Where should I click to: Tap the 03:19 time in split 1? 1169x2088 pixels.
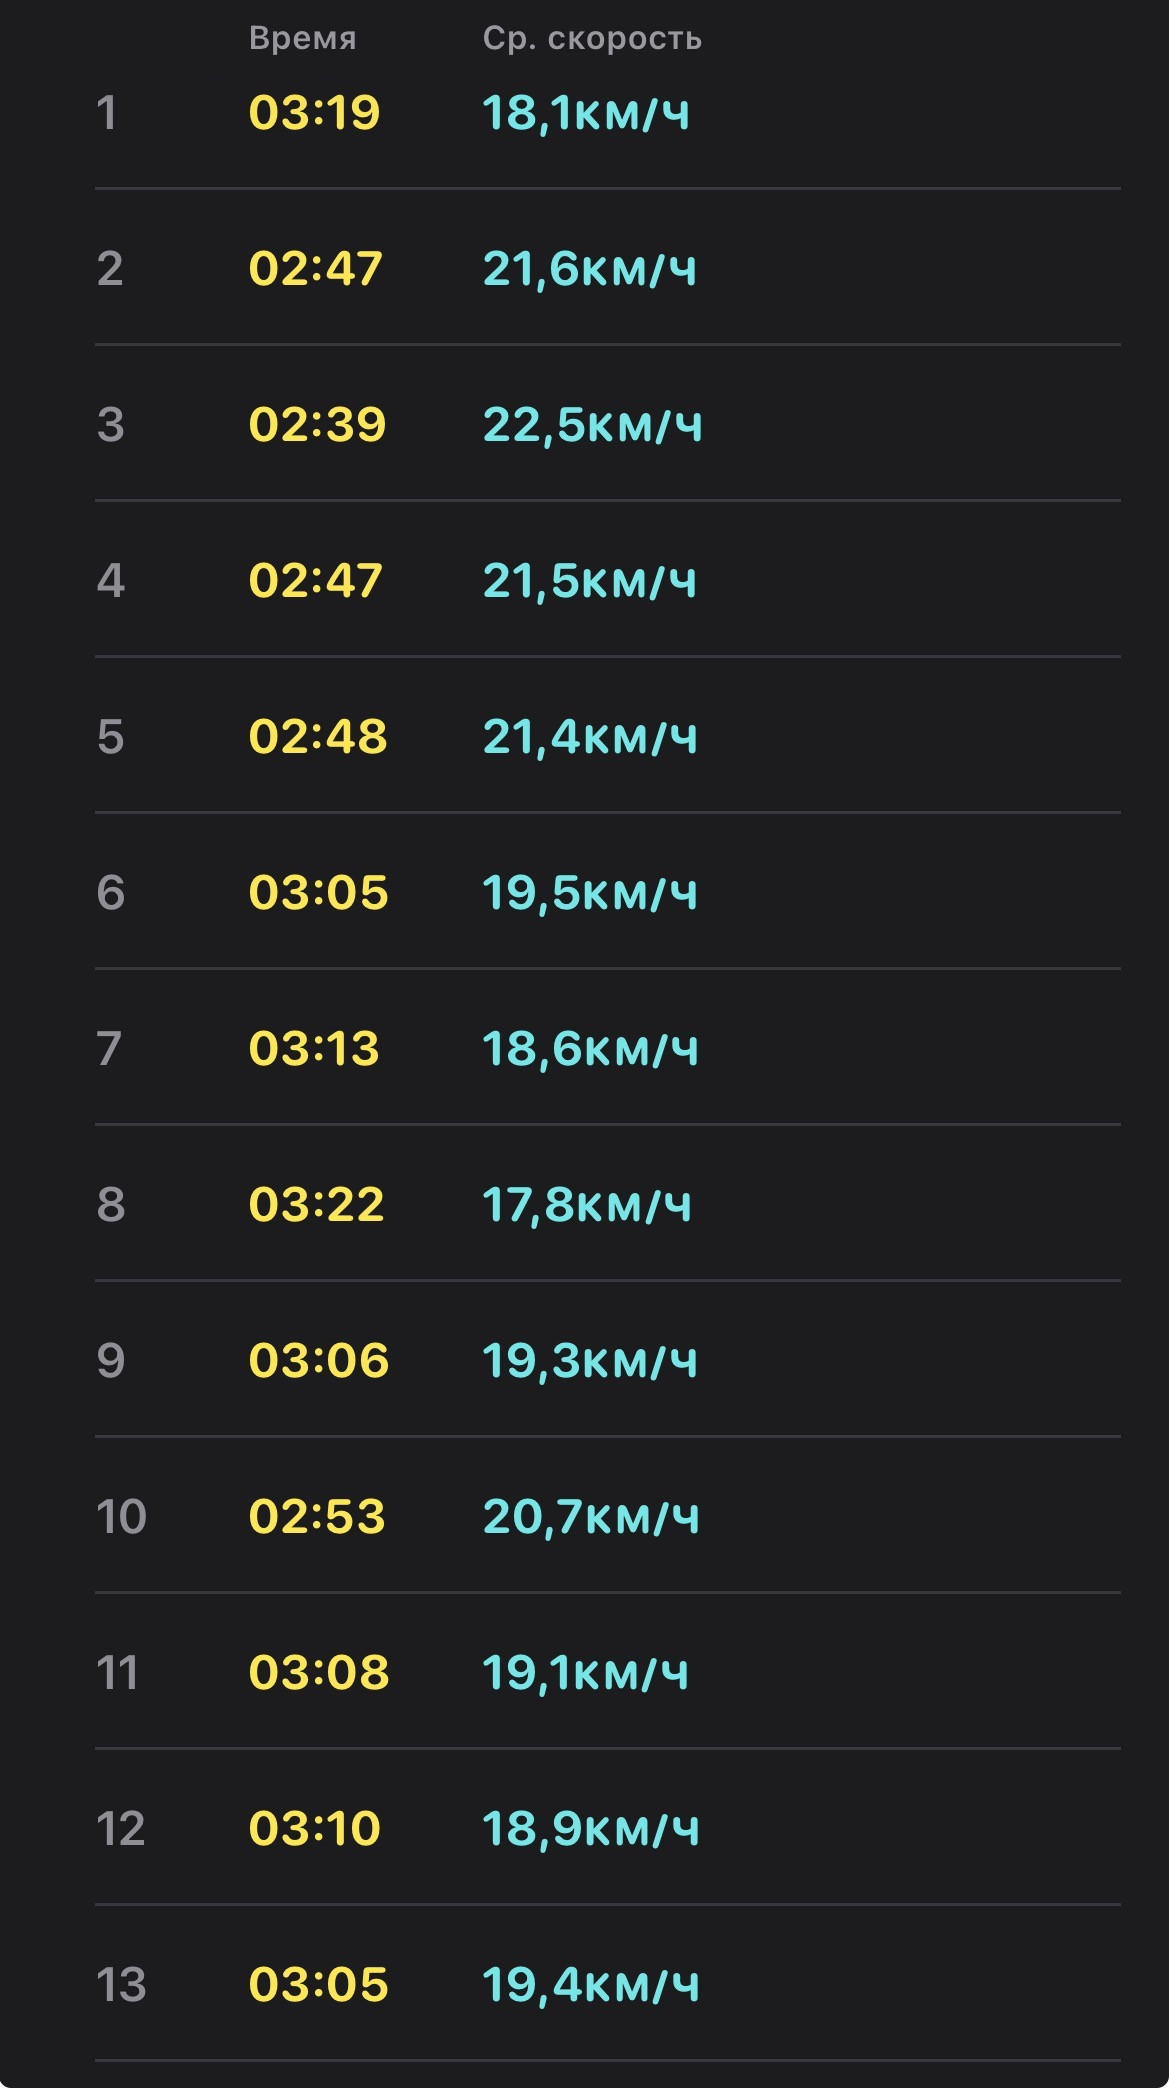coord(314,113)
